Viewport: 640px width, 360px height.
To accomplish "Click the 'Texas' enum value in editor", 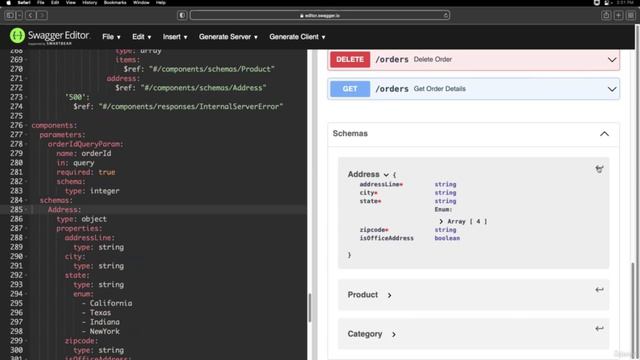I will 100,313.
